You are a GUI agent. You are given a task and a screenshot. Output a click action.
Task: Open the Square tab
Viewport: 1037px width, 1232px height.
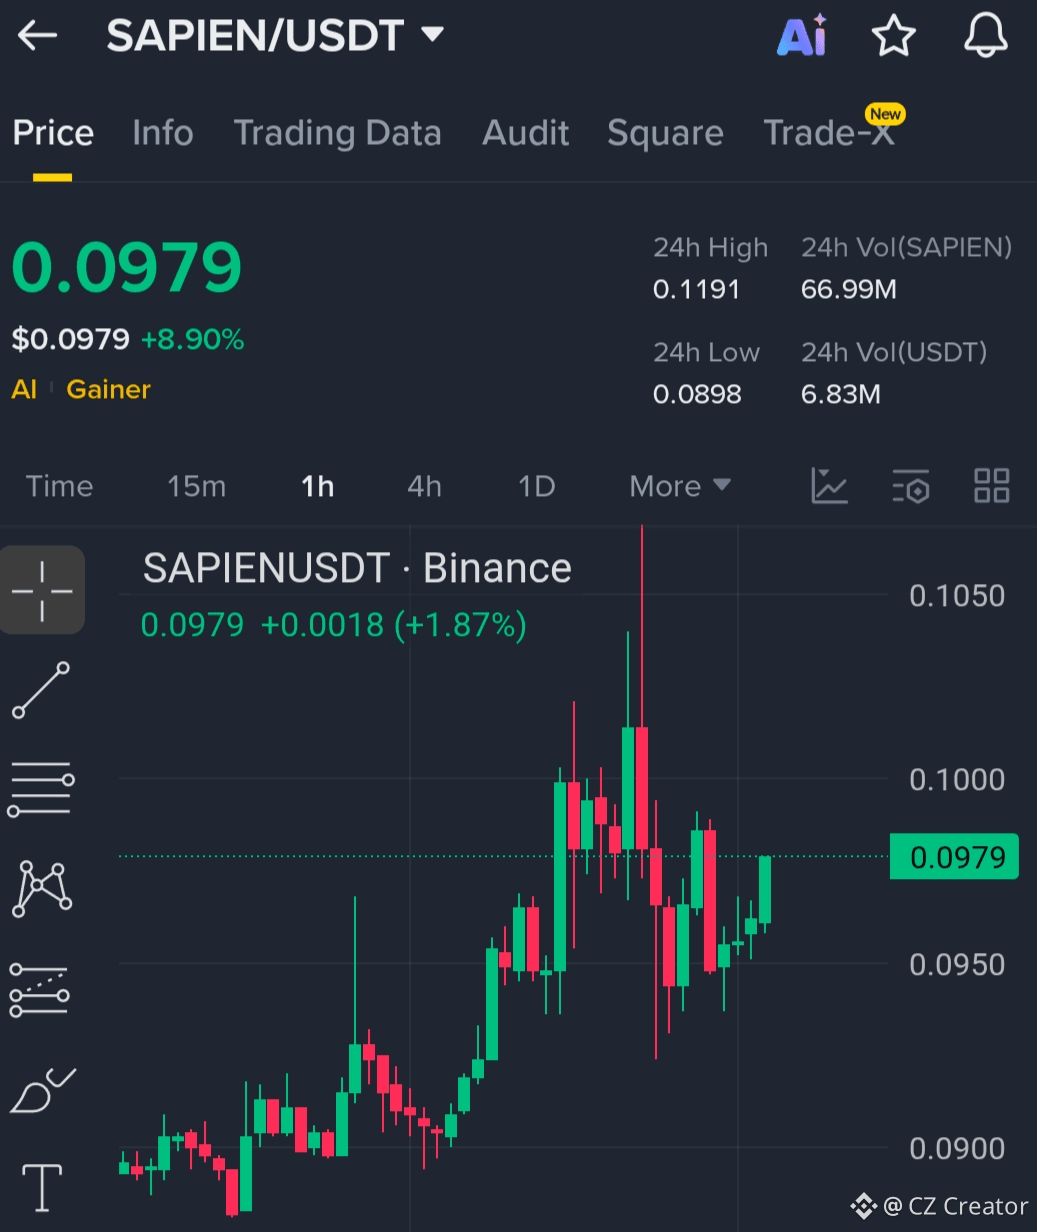665,133
